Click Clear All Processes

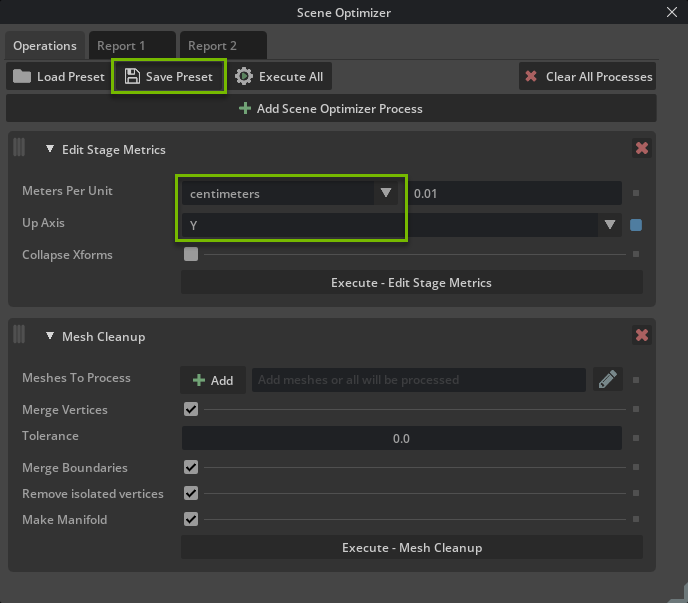(588, 77)
